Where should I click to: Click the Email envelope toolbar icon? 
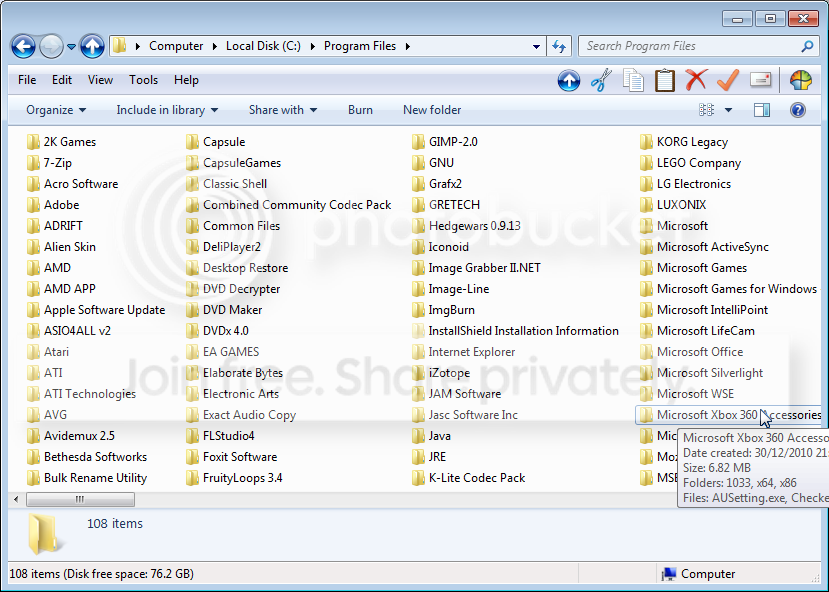pos(760,80)
